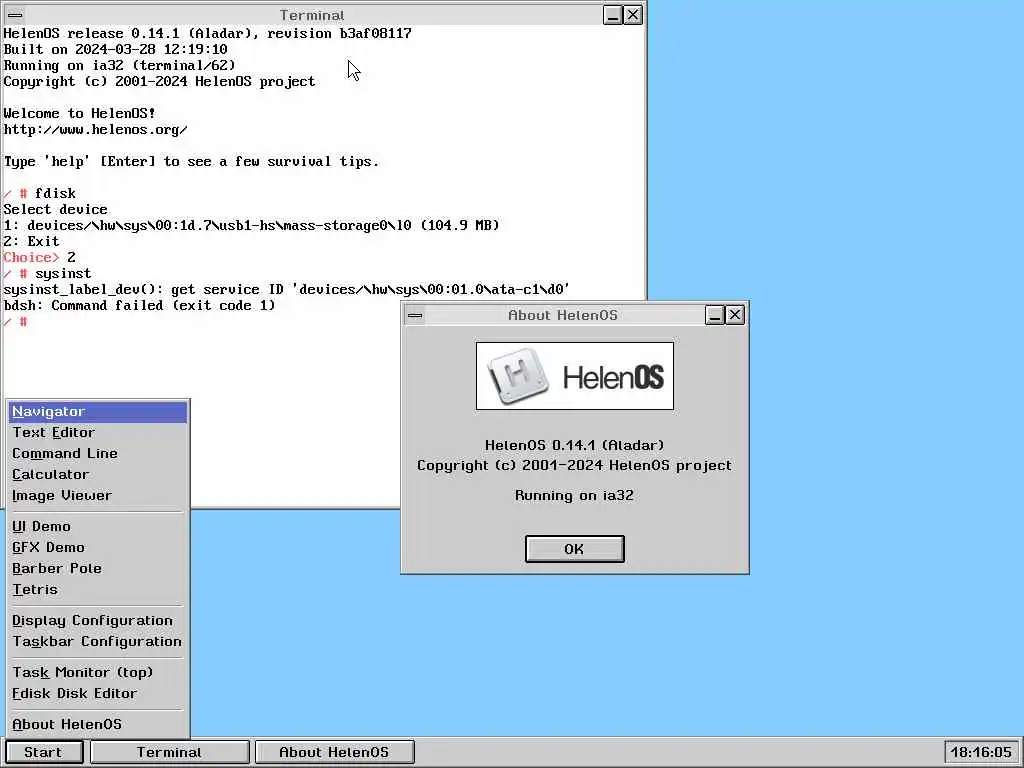Screen dimensions: 1024x768
Task: Click the dialog copyright 2001-2024 line
Action: 575,466
